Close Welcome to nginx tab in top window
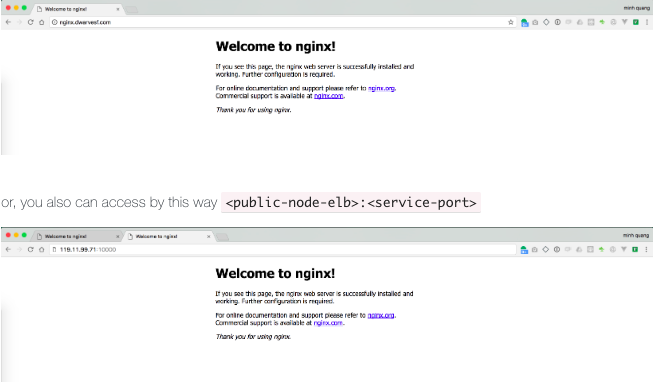This screenshot has height=383, width=656. pyautogui.click(x=118, y=9)
